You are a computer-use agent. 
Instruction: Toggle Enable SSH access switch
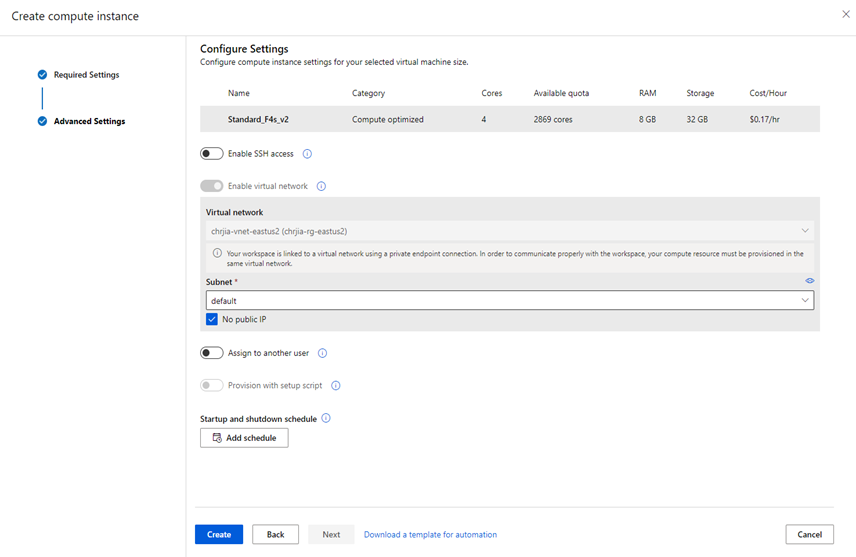pyautogui.click(x=212, y=154)
